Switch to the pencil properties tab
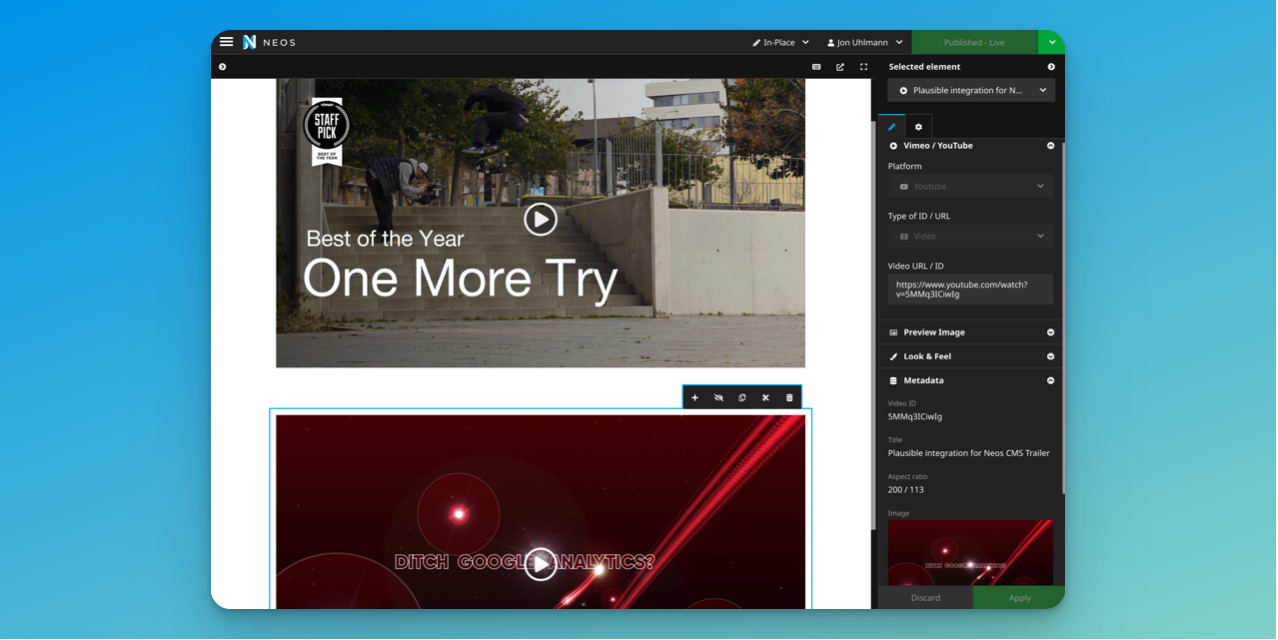 click(x=892, y=127)
